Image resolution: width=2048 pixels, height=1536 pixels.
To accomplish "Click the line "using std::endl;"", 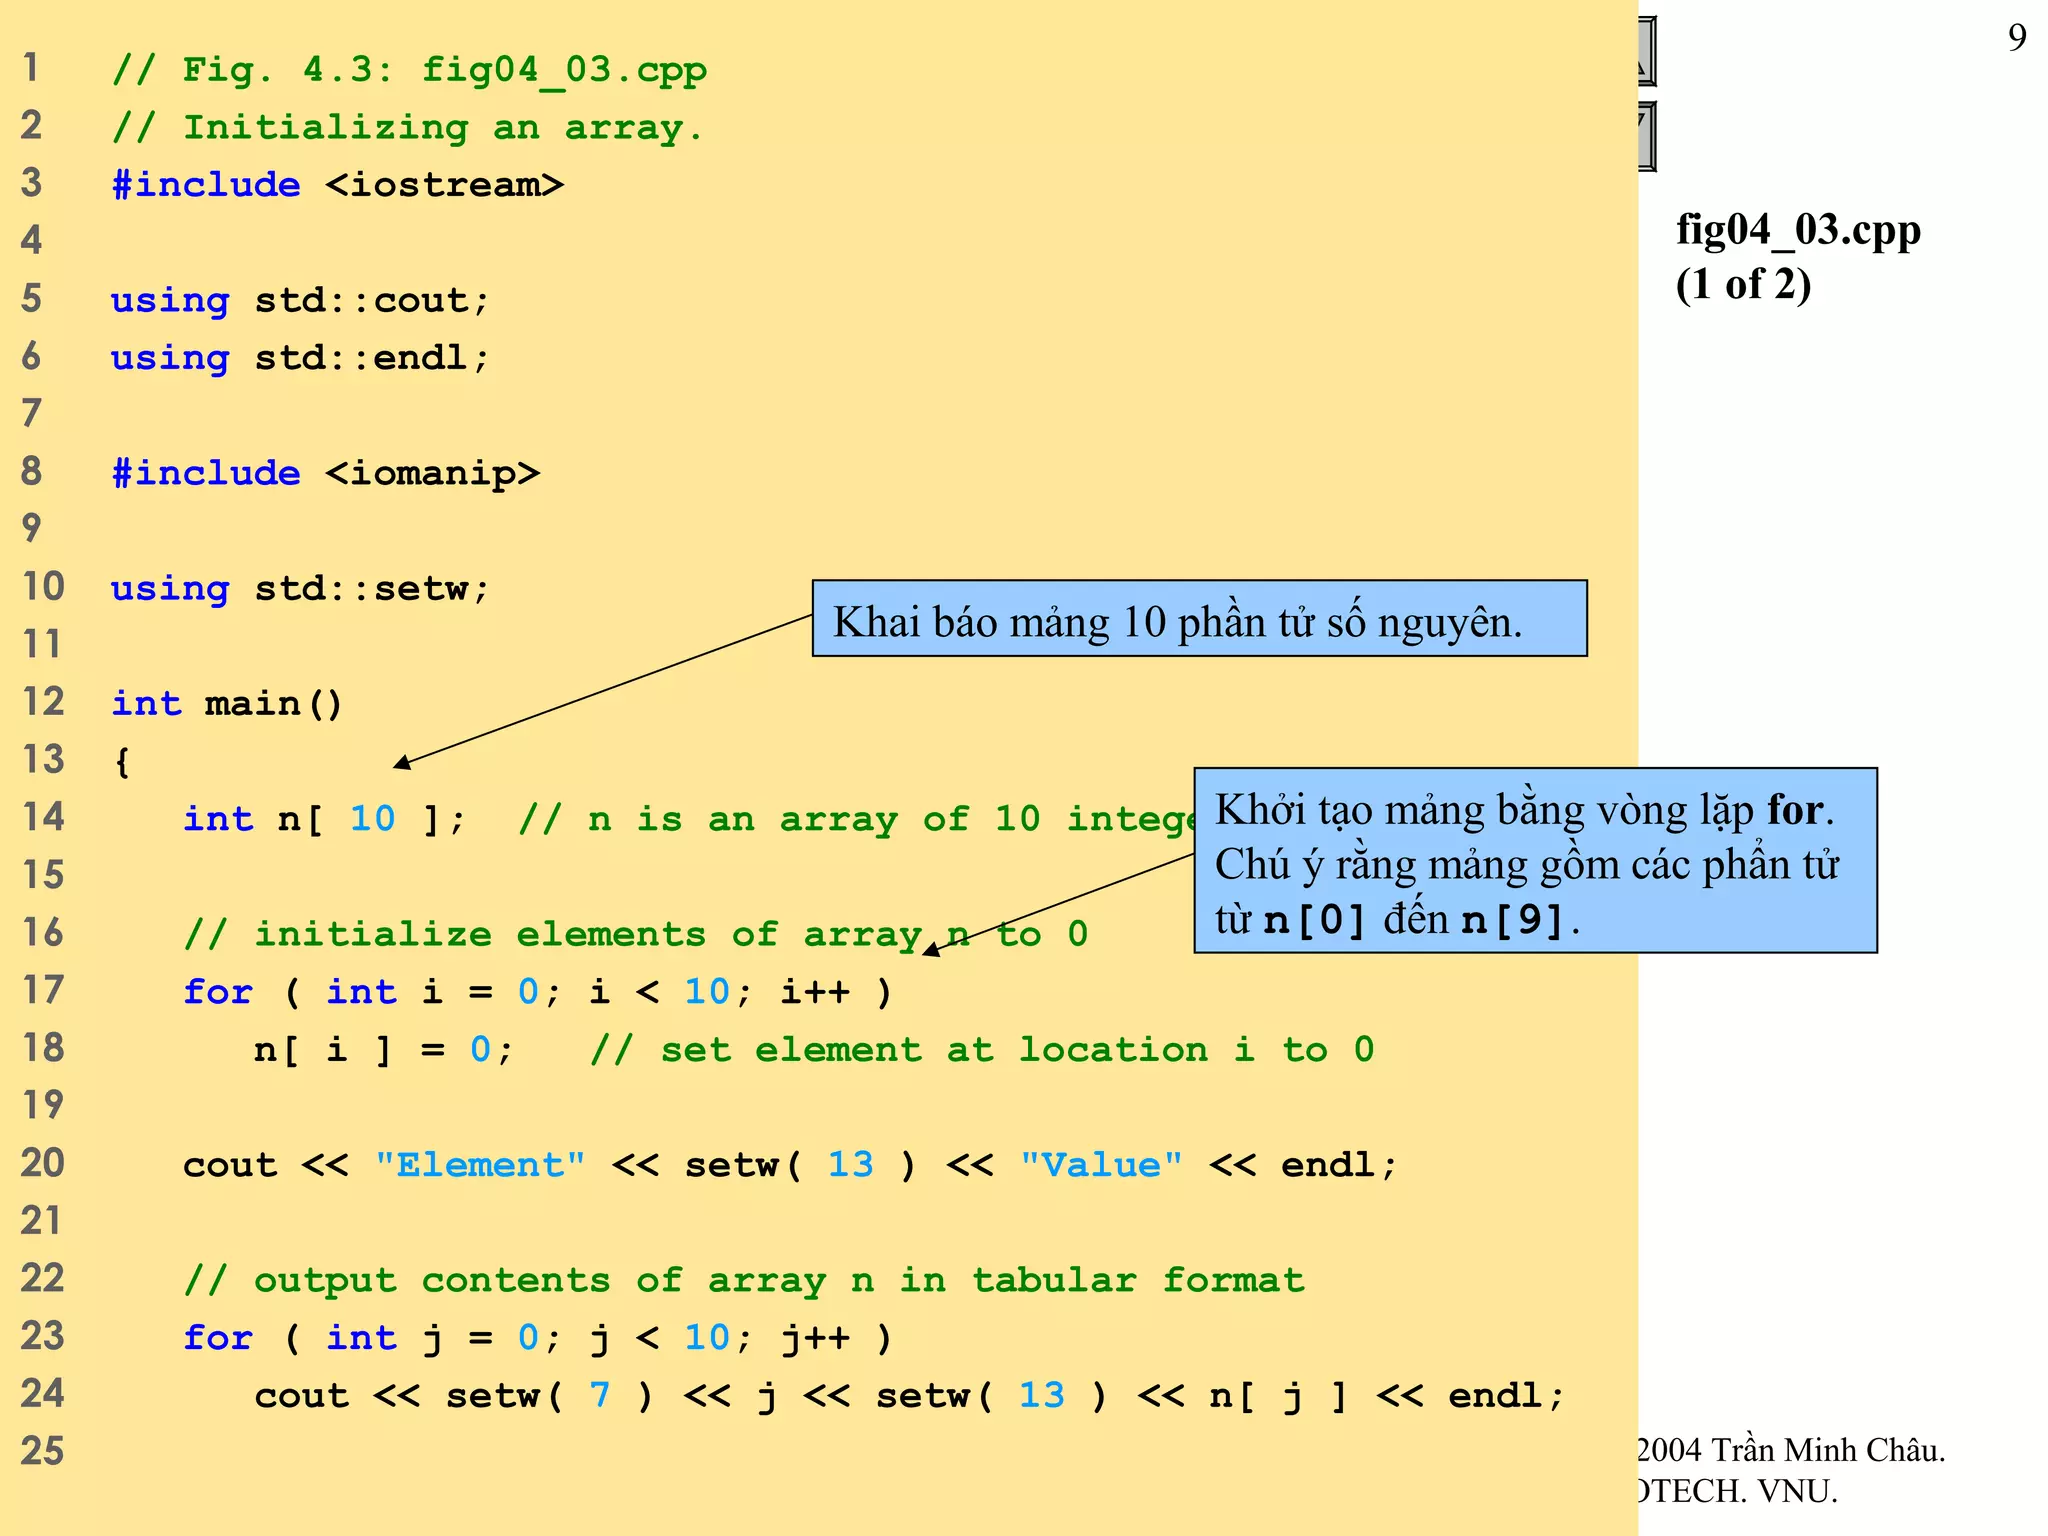I will (x=301, y=358).
